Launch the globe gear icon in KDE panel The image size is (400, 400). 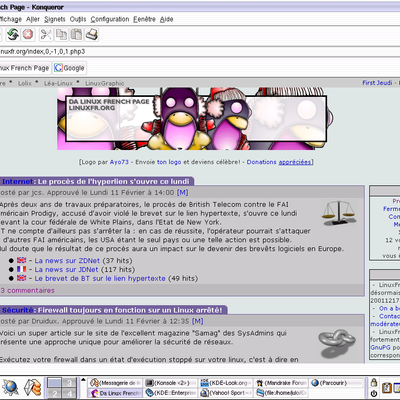coord(11,387)
